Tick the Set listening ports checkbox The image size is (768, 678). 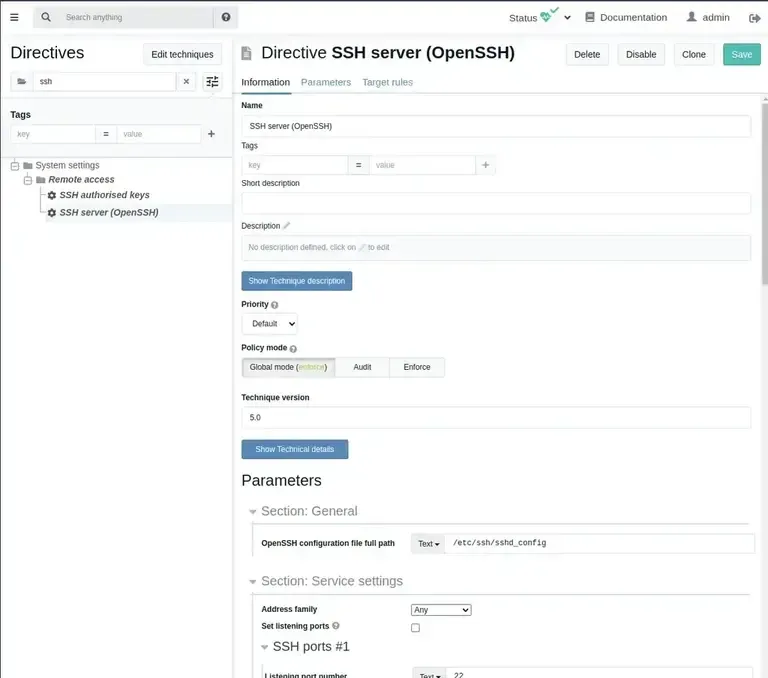tap(415, 628)
